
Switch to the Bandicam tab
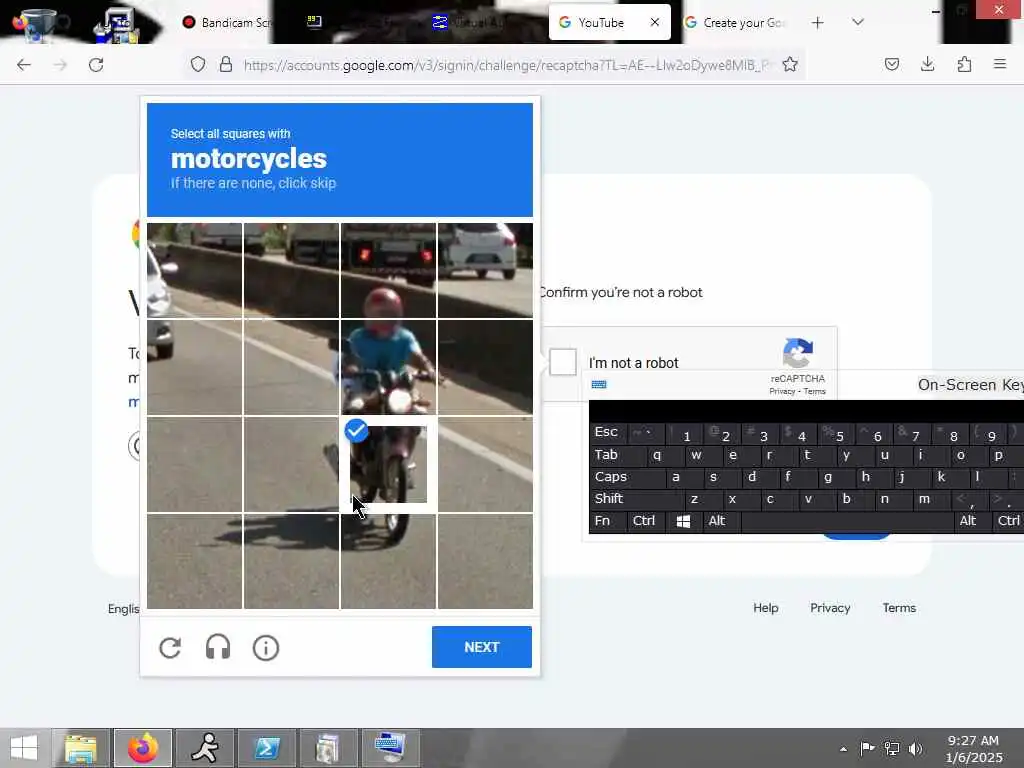pos(225,23)
